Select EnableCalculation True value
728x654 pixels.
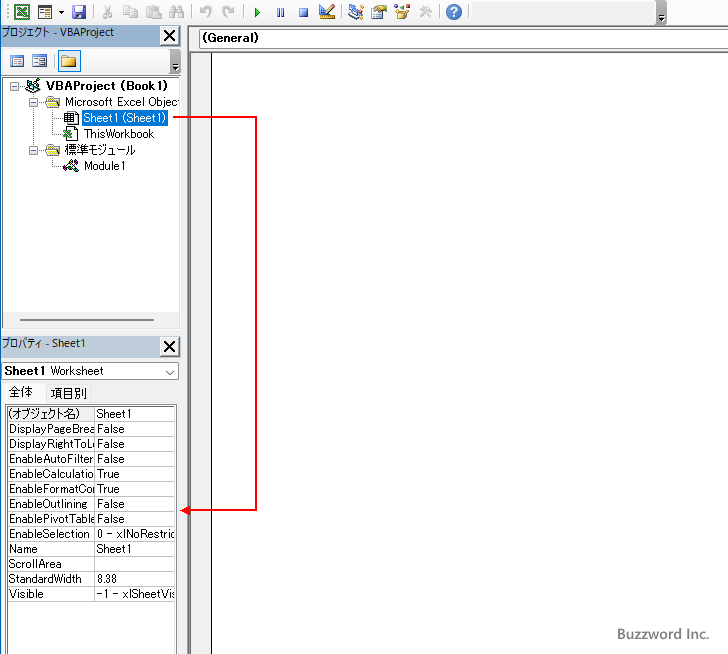click(x=135, y=474)
